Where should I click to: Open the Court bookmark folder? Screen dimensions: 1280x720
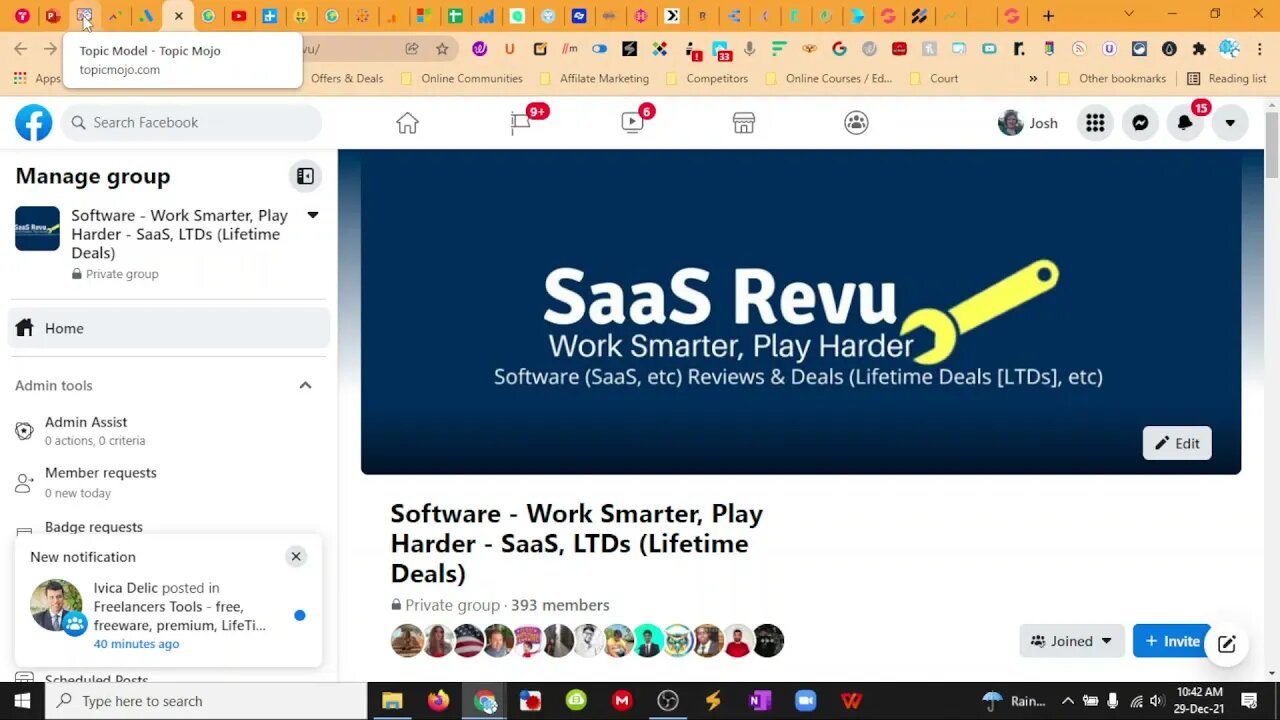(x=933, y=78)
